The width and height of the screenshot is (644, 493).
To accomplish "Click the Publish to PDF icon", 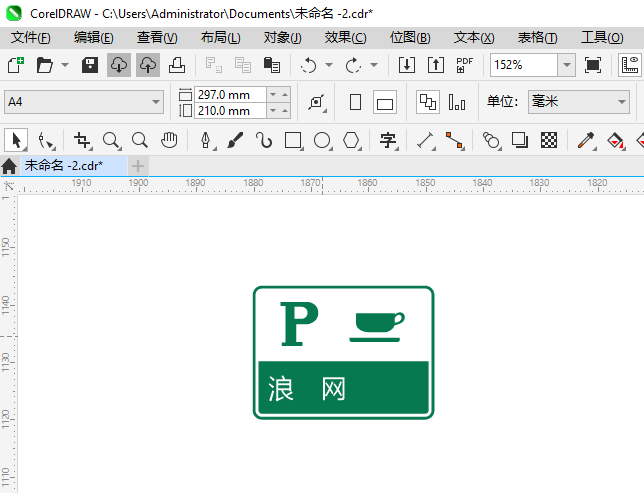I will point(465,65).
